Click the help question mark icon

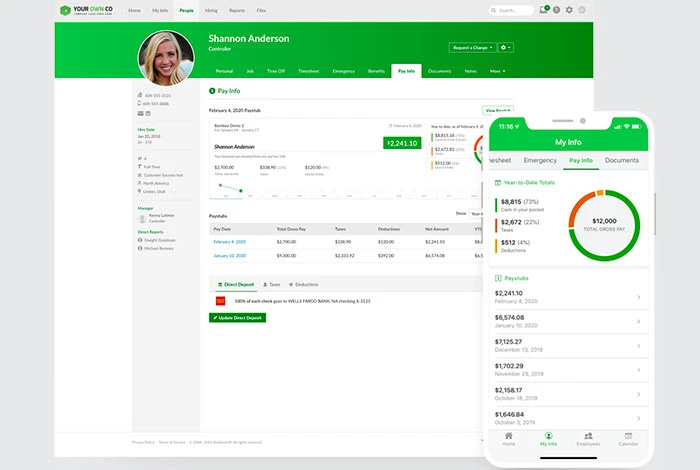(556, 10)
